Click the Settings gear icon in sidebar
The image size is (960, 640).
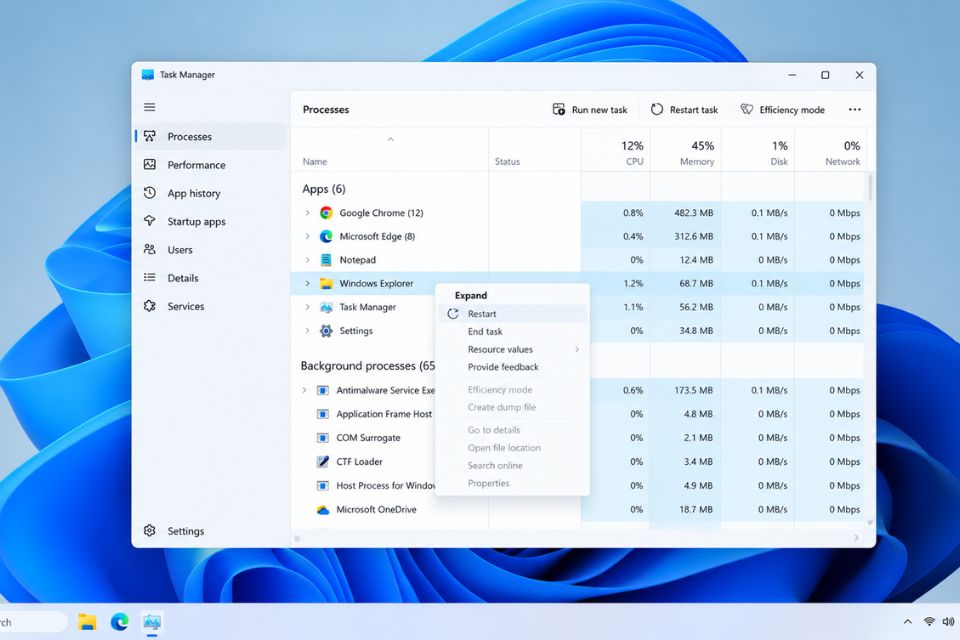point(149,530)
